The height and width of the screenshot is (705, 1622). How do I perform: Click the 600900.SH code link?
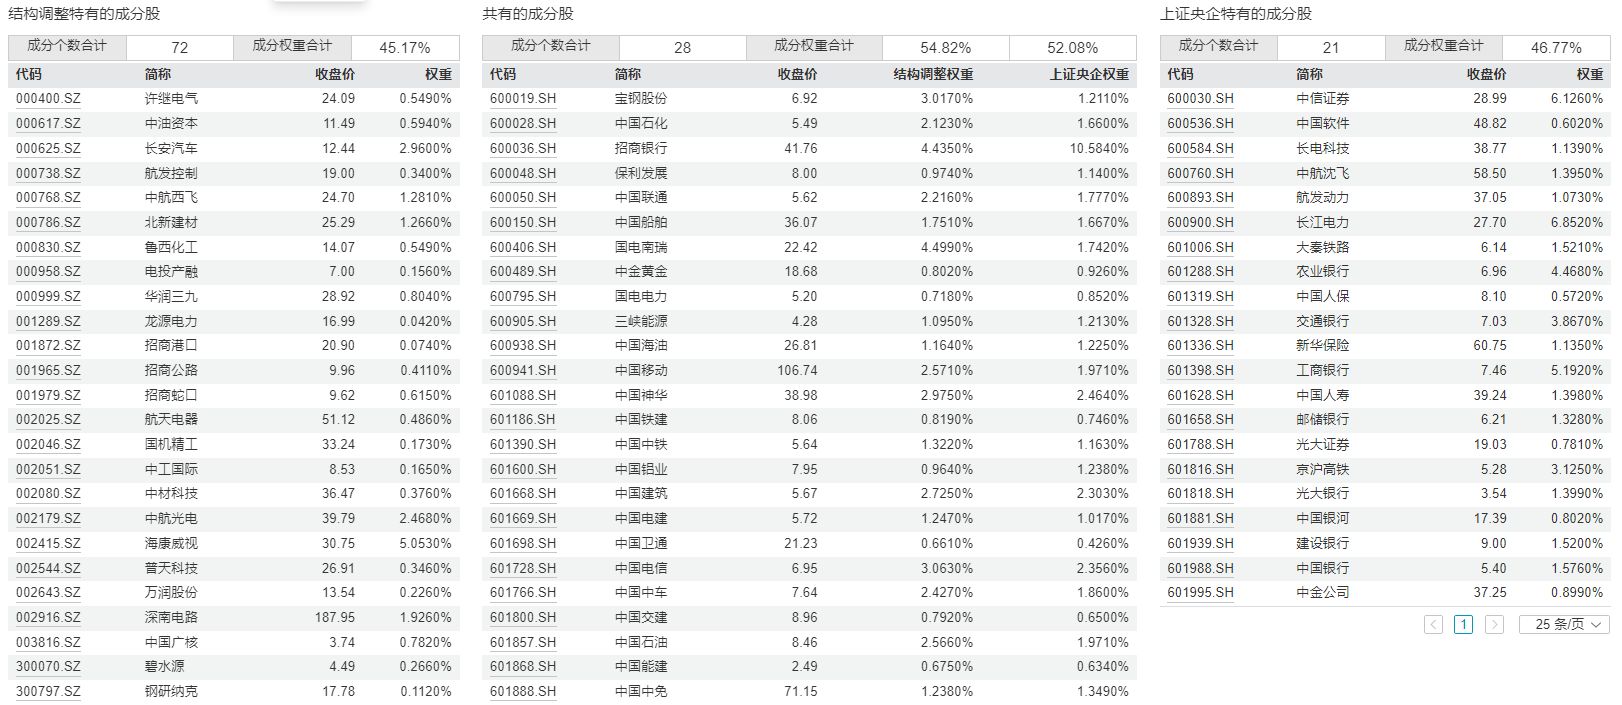click(1201, 222)
